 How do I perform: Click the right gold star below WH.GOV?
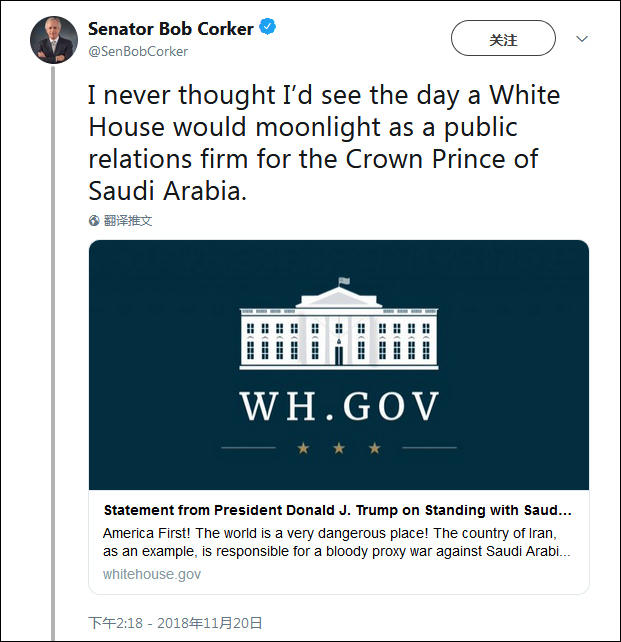(x=375, y=448)
